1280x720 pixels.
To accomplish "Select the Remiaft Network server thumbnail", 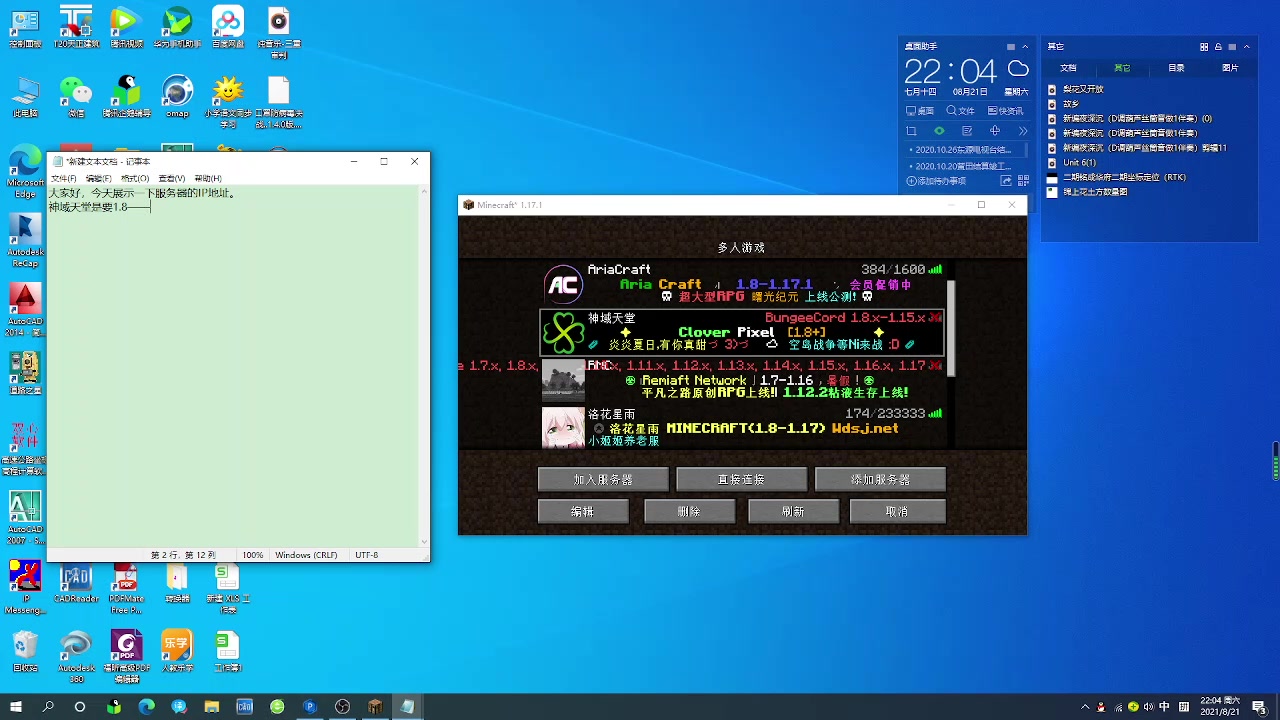I will (x=563, y=380).
